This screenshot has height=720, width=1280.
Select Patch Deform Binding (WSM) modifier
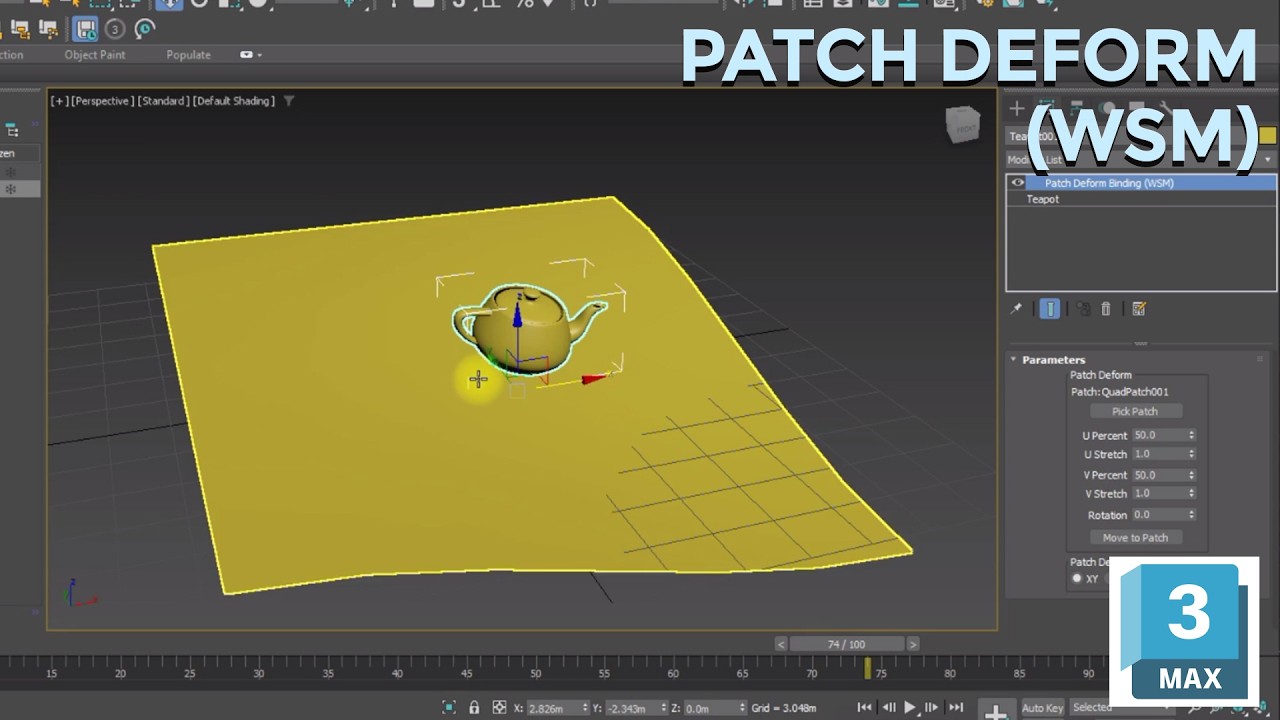click(1109, 183)
